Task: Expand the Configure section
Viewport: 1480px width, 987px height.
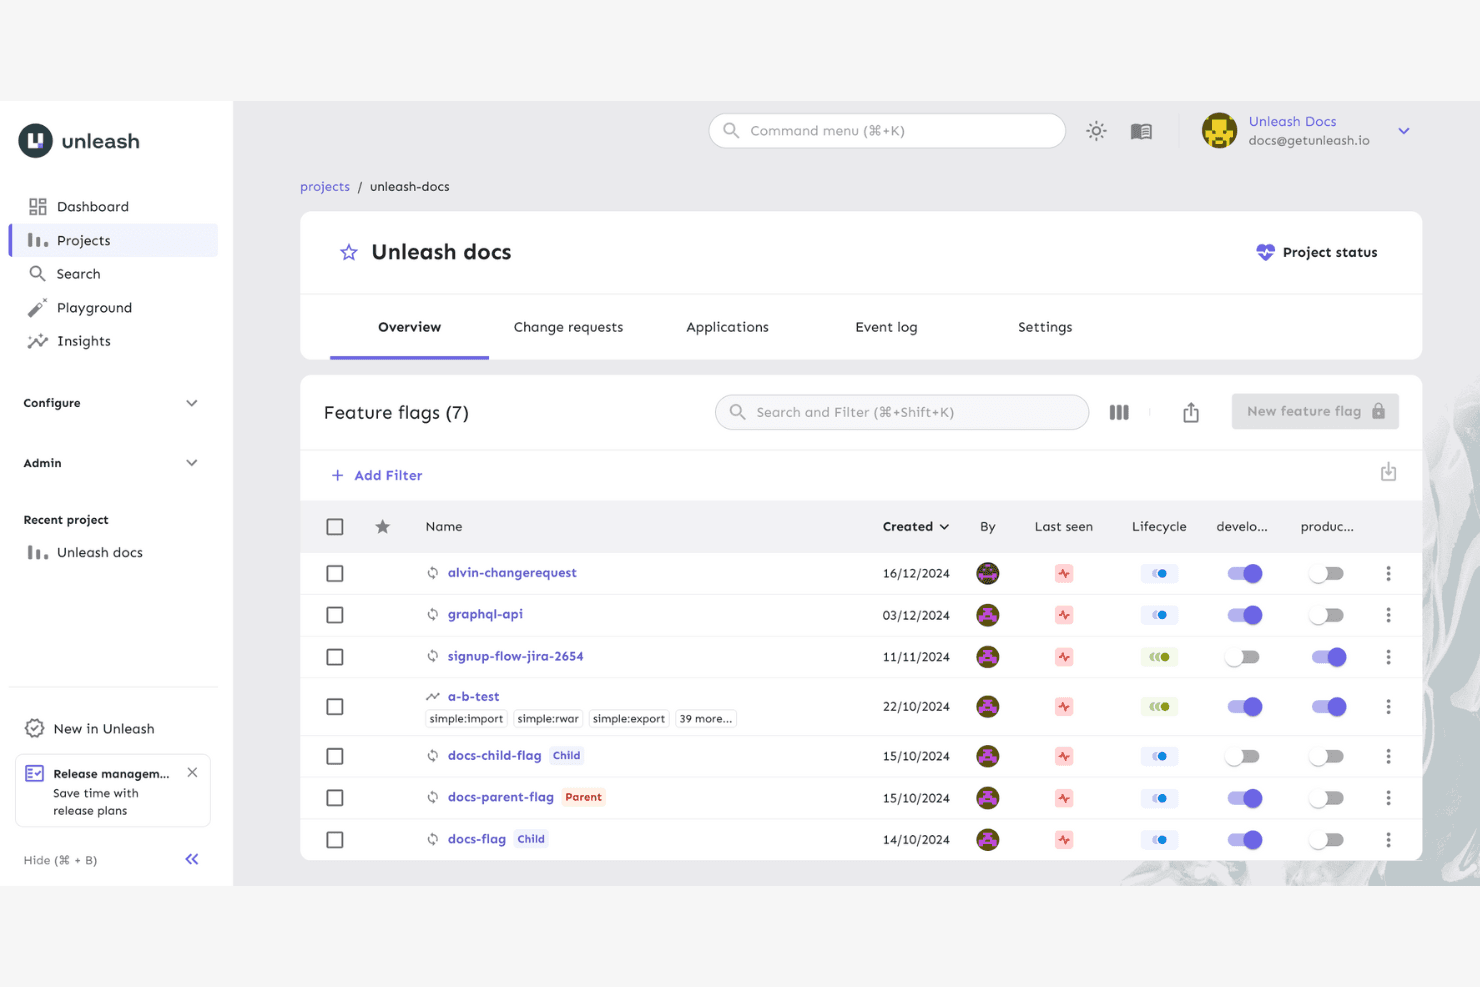Action: point(111,403)
